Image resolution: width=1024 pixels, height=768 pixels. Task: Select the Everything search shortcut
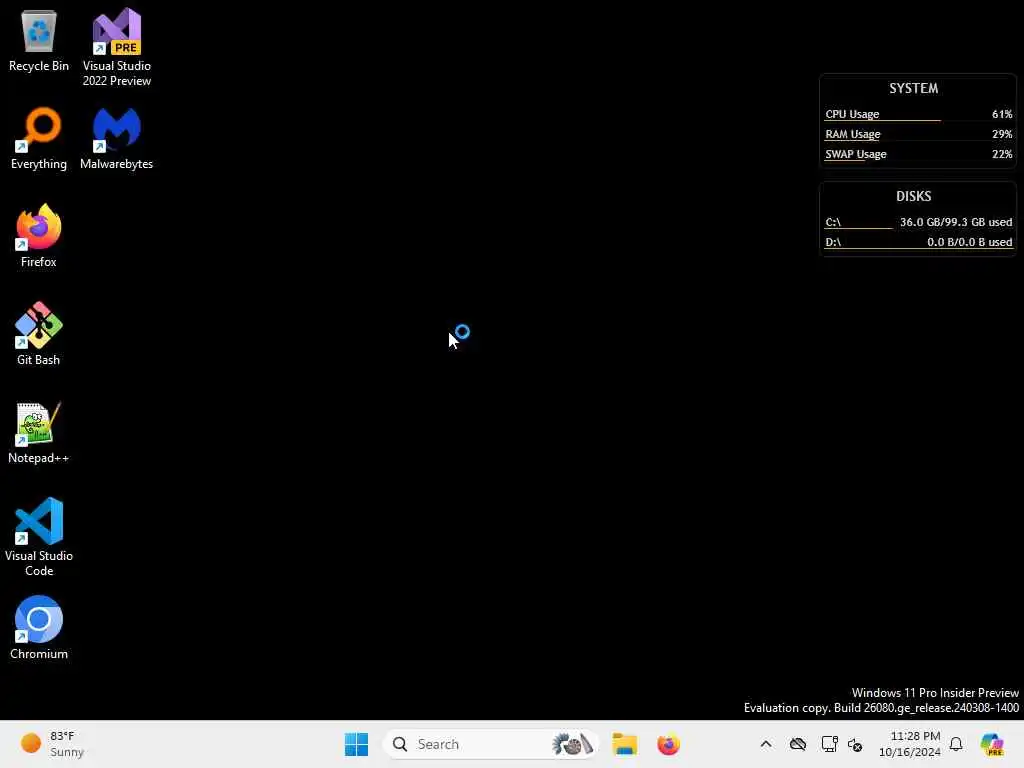(39, 138)
